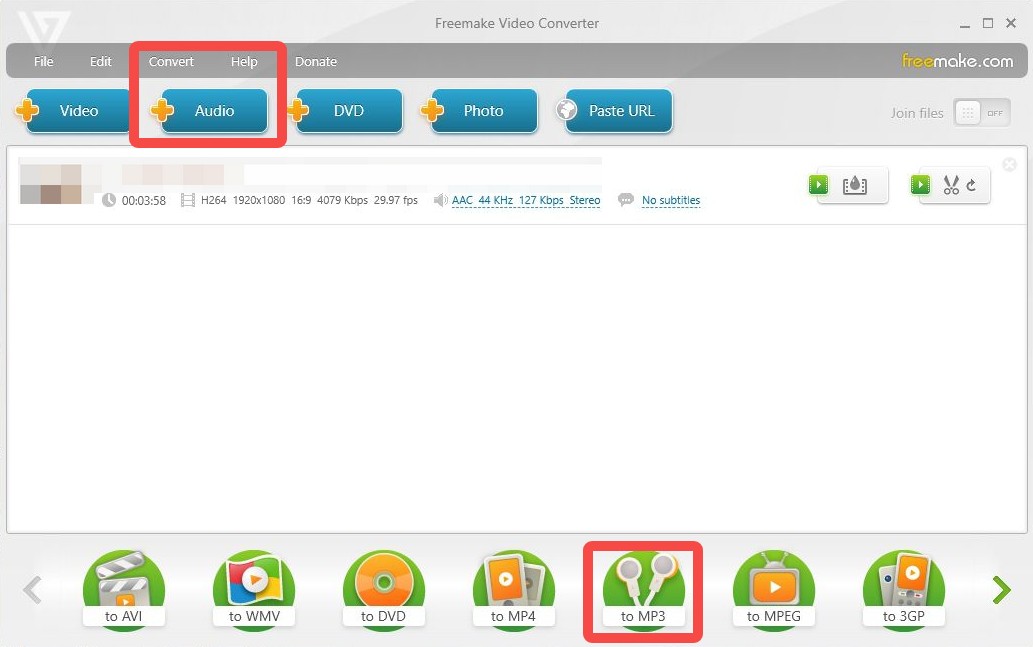Image resolution: width=1033 pixels, height=647 pixels.
Task: Open the cut and rotate video editor
Action: (950, 185)
